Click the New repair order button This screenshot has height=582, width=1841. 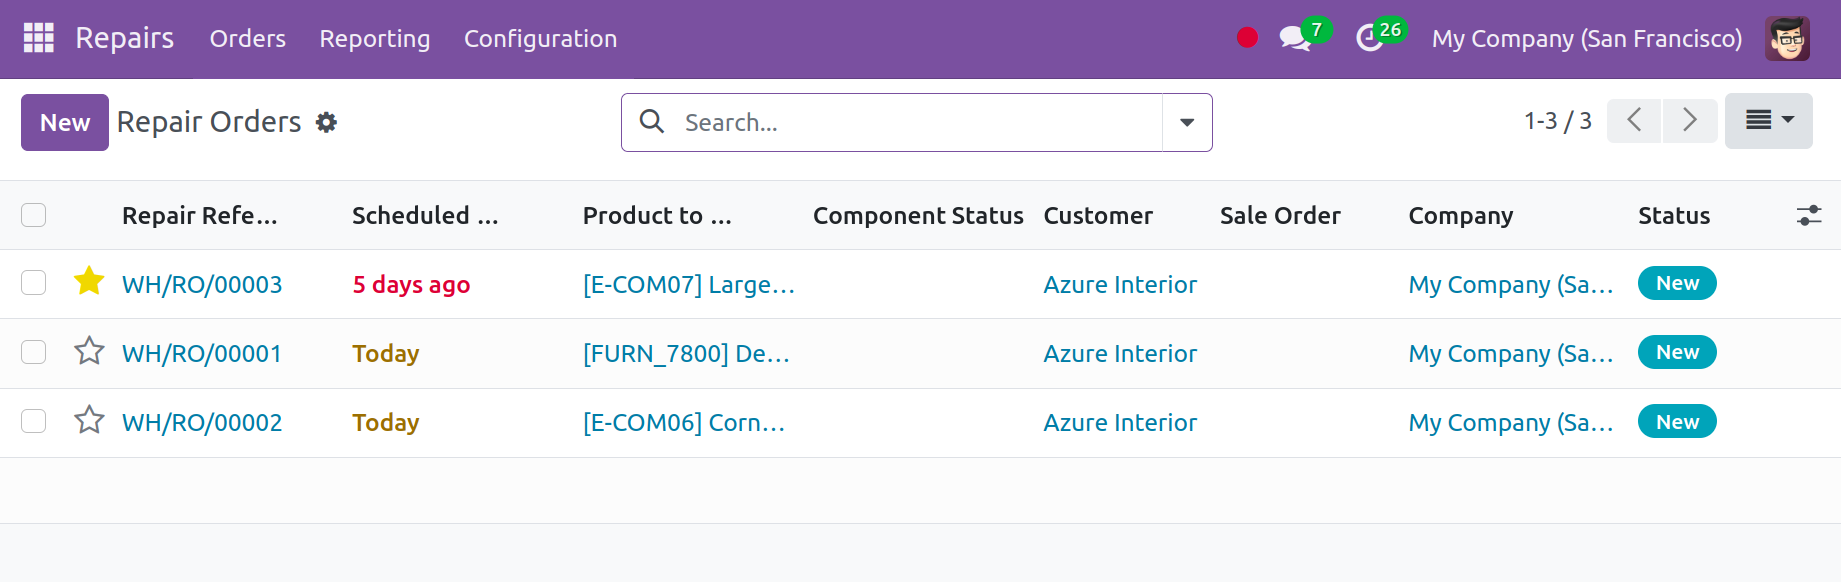click(x=65, y=122)
